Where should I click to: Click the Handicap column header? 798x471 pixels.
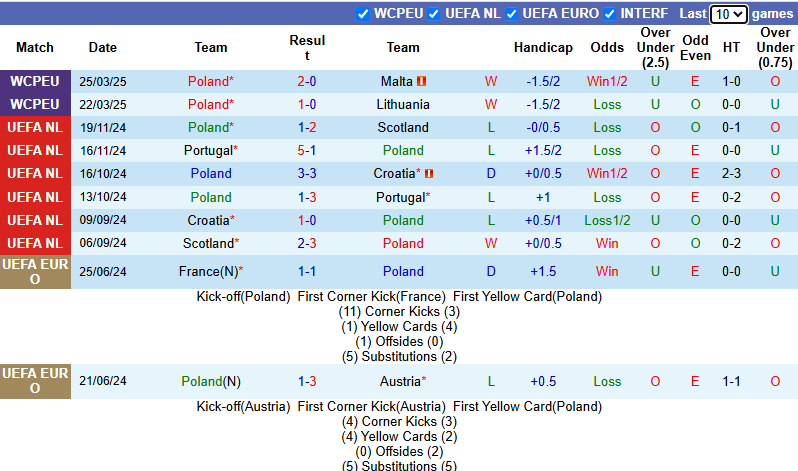pyautogui.click(x=543, y=47)
